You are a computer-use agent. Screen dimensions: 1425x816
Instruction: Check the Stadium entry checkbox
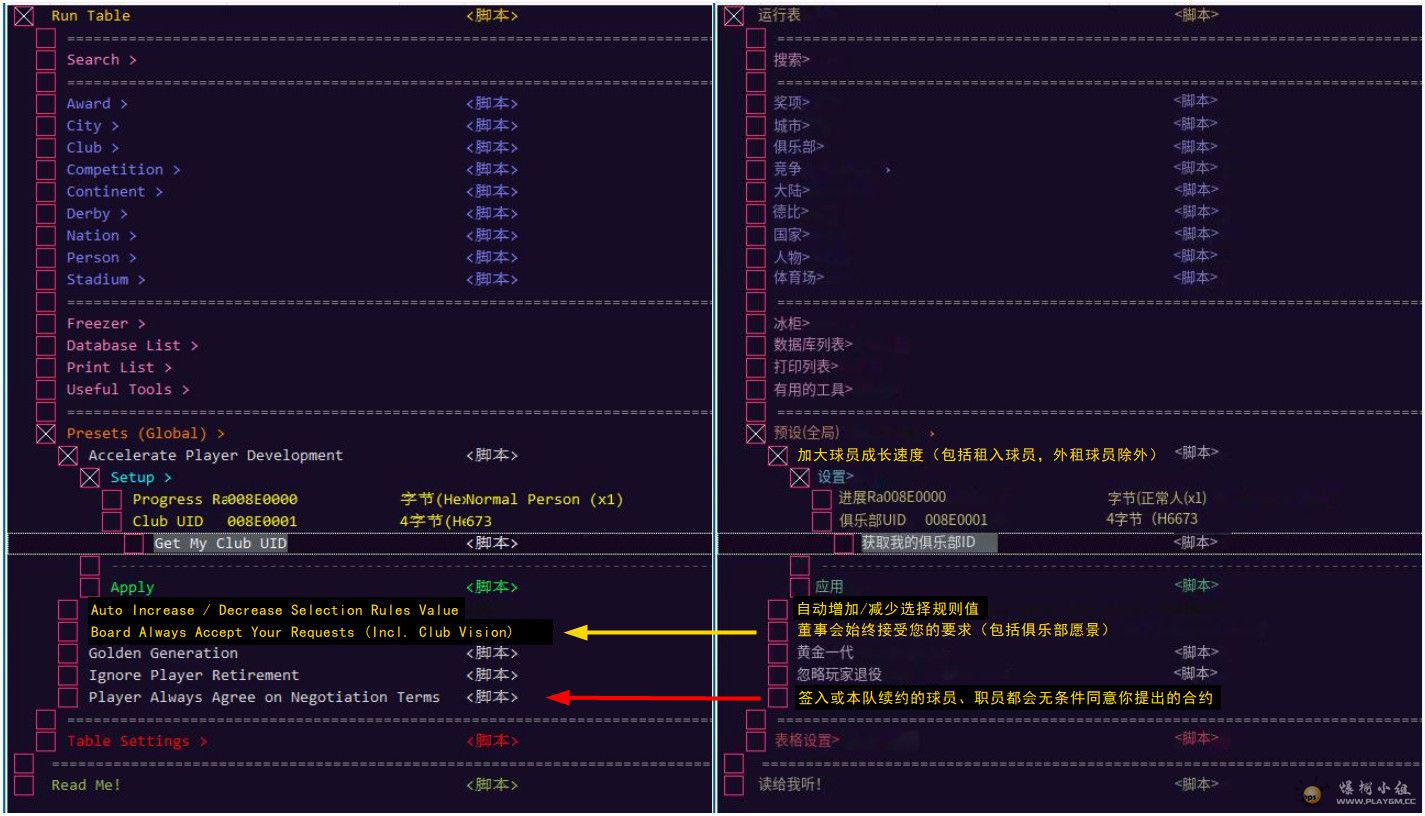46,280
